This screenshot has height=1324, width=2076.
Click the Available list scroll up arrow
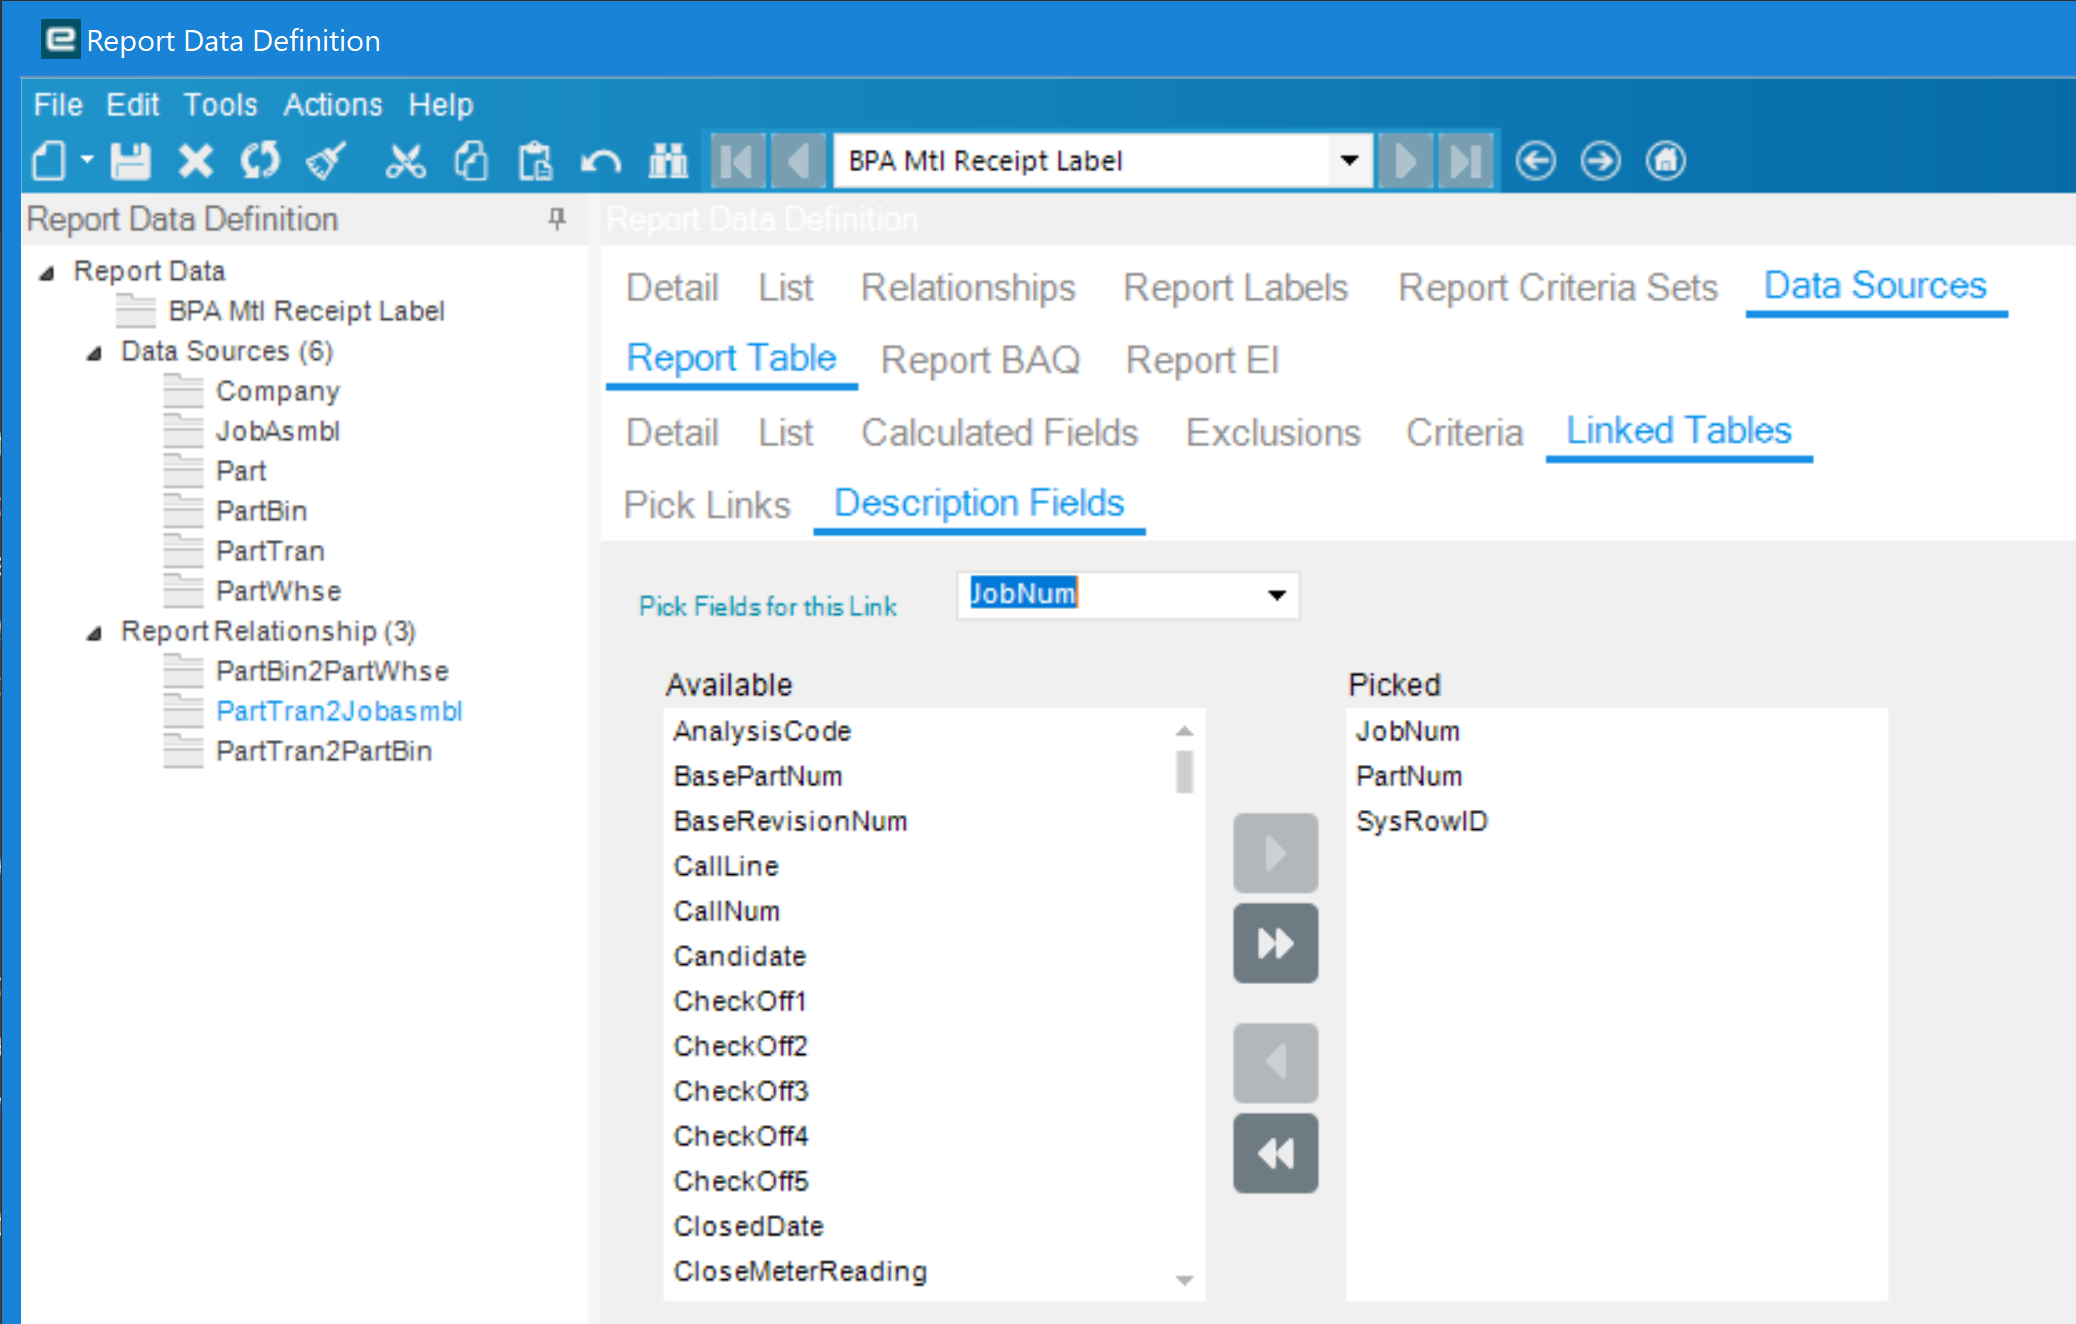[x=1184, y=731]
